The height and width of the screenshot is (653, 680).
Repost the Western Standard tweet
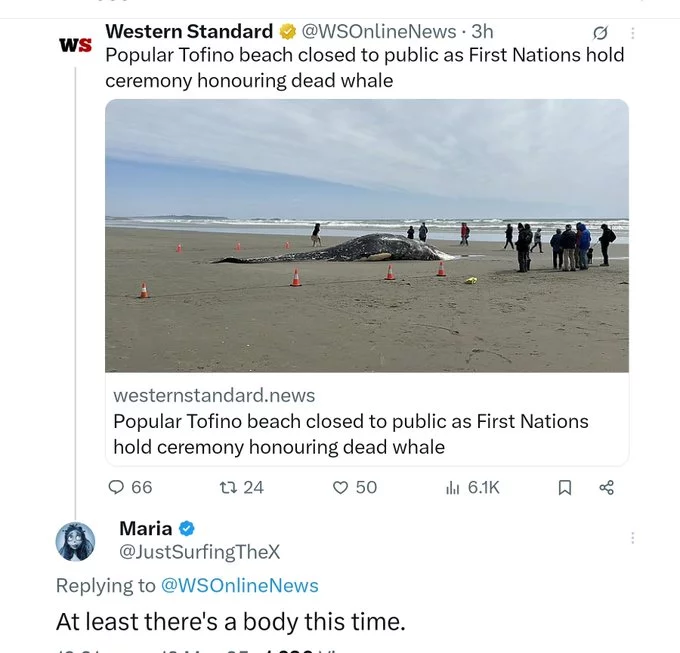(228, 488)
